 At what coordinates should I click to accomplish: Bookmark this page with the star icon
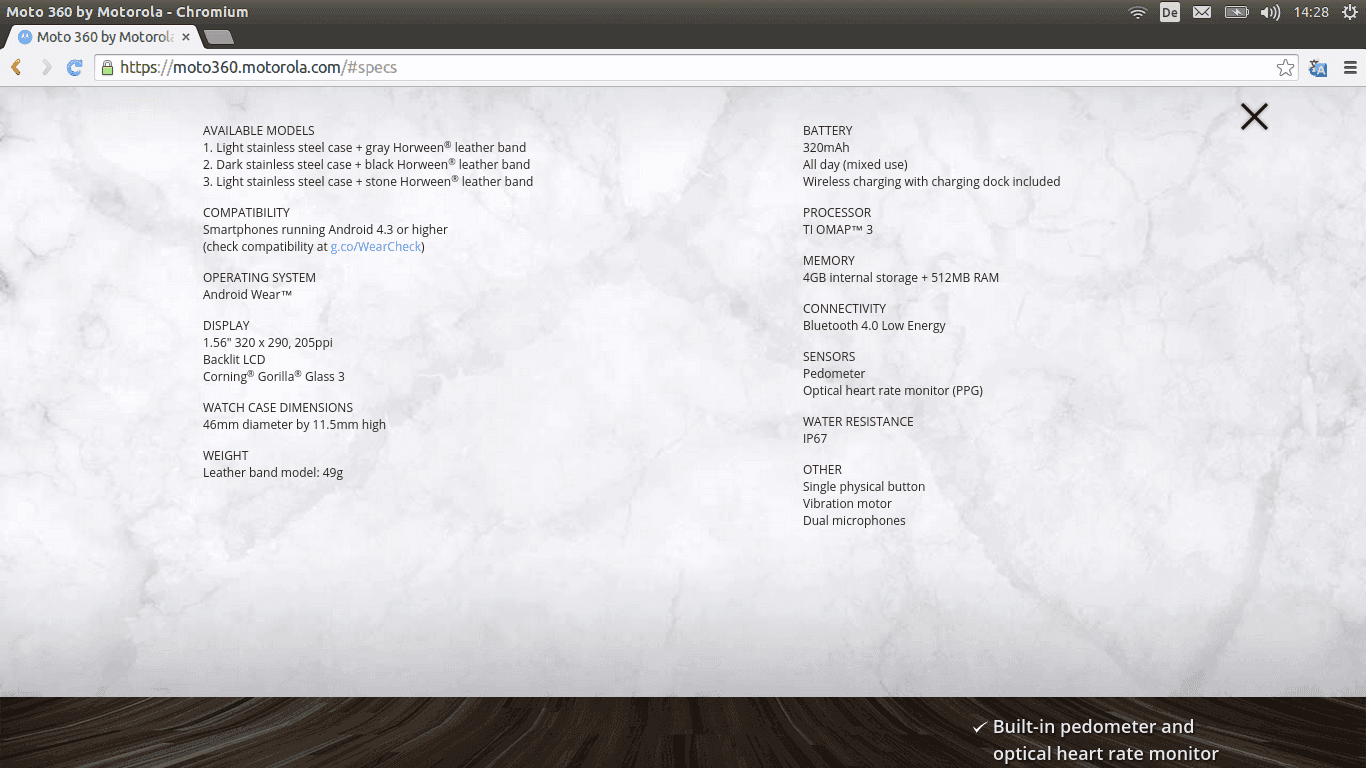pos(1285,68)
